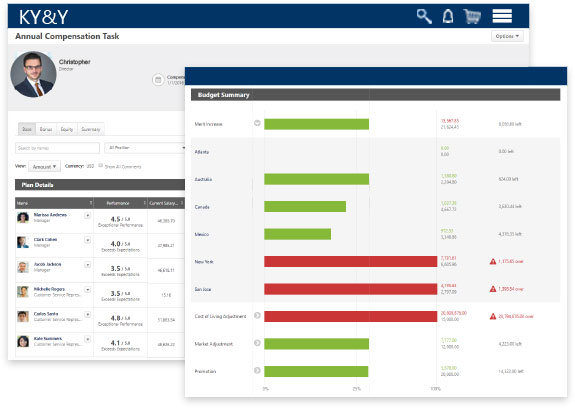The height and width of the screenshot is (408, 575).
Task: Click the San Jose budget link
Action: point(203,289)
